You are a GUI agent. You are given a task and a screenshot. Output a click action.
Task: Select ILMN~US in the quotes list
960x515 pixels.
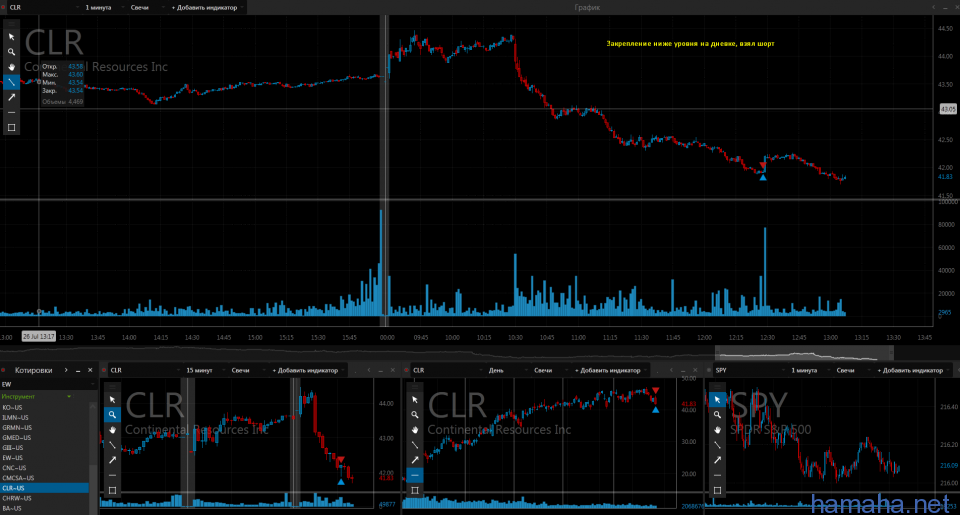(44, 418)
